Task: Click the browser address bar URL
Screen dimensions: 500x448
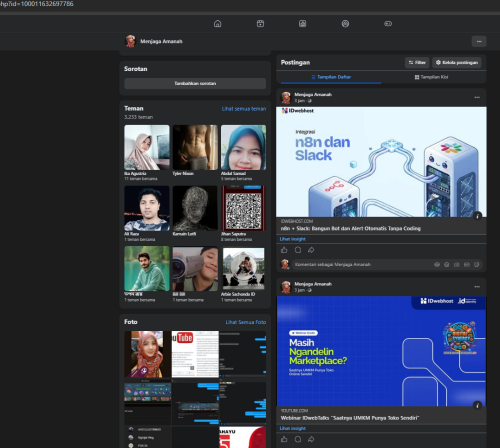Action: point(37,4)
